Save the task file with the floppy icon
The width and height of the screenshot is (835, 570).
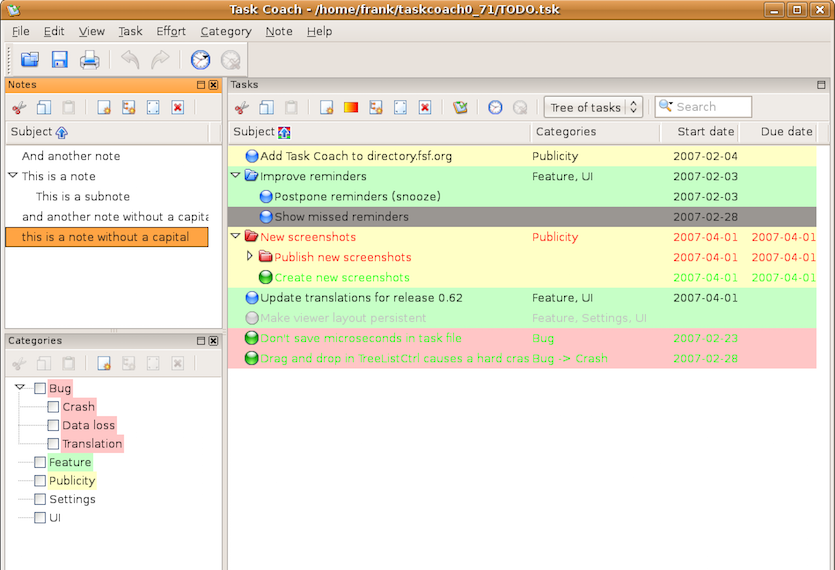click(x=59, y=60)
